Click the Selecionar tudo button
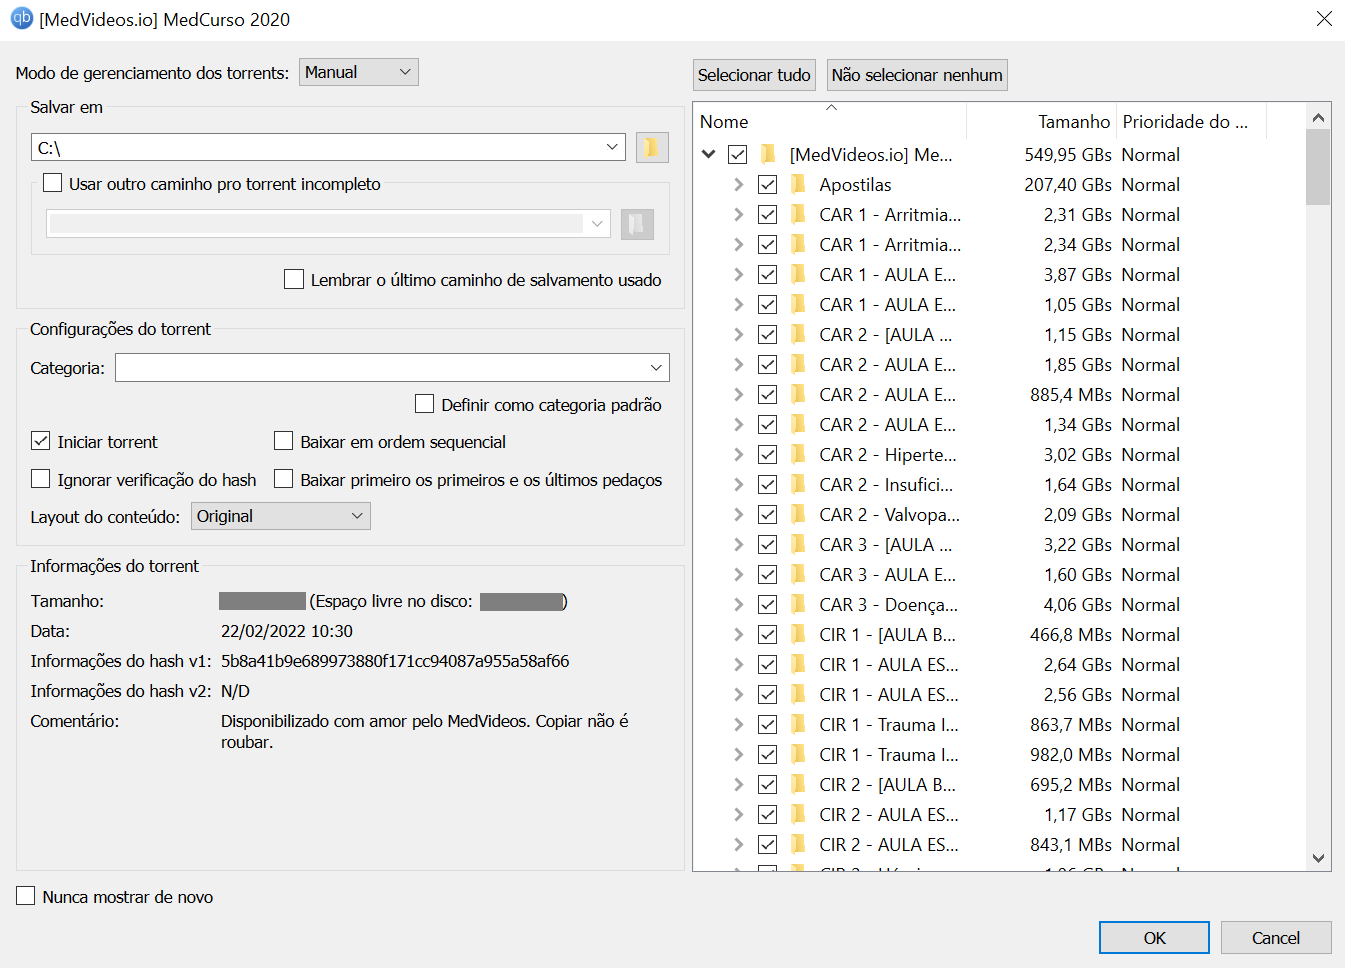Image resolution: width=1345 pixels, height=968 pixels. click(x=754, y=75)
